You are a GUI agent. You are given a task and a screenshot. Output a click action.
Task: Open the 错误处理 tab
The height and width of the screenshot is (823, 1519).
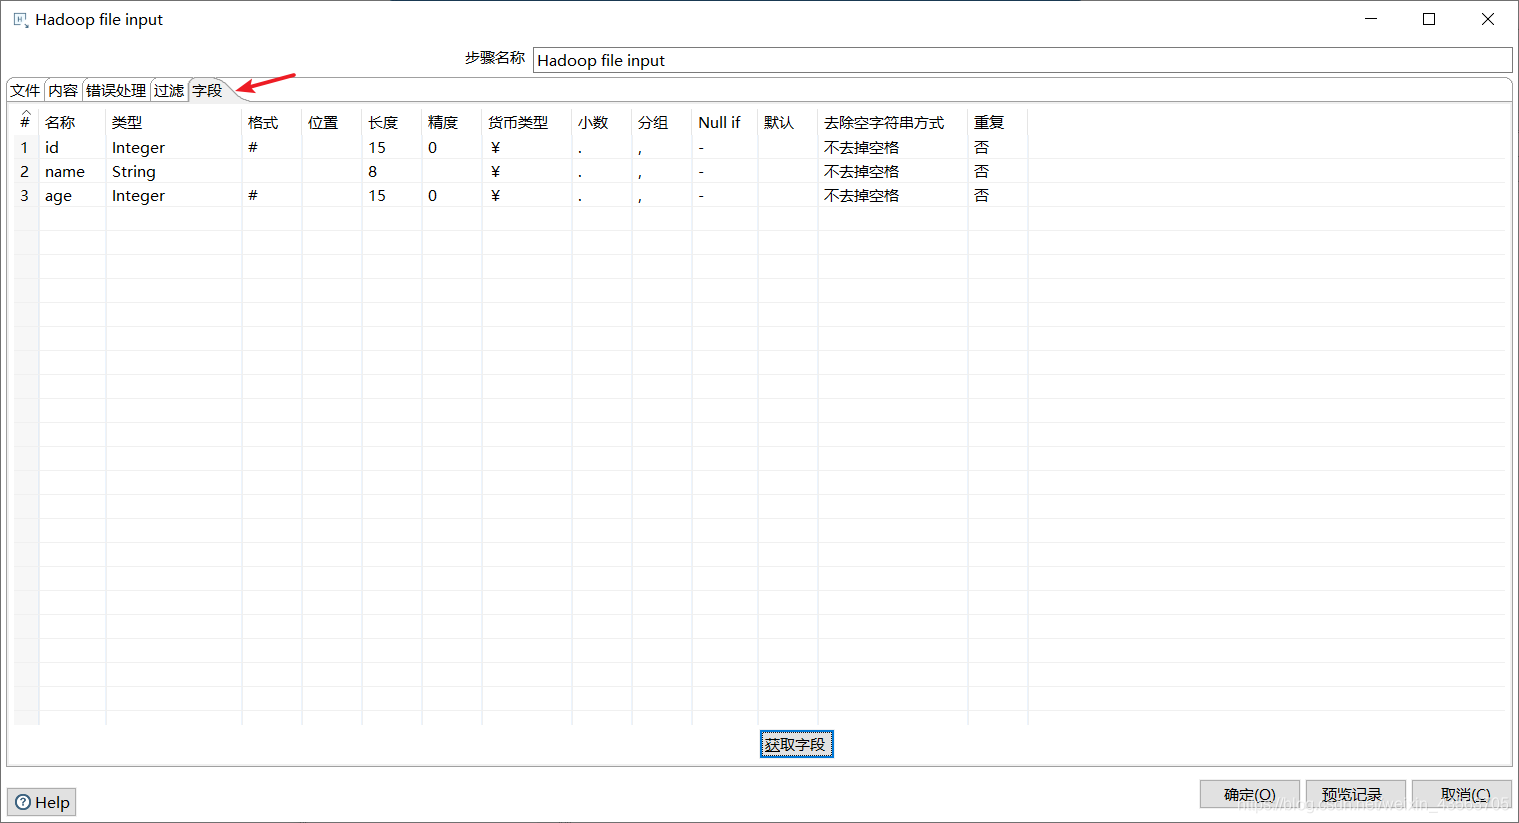point(116,91)
